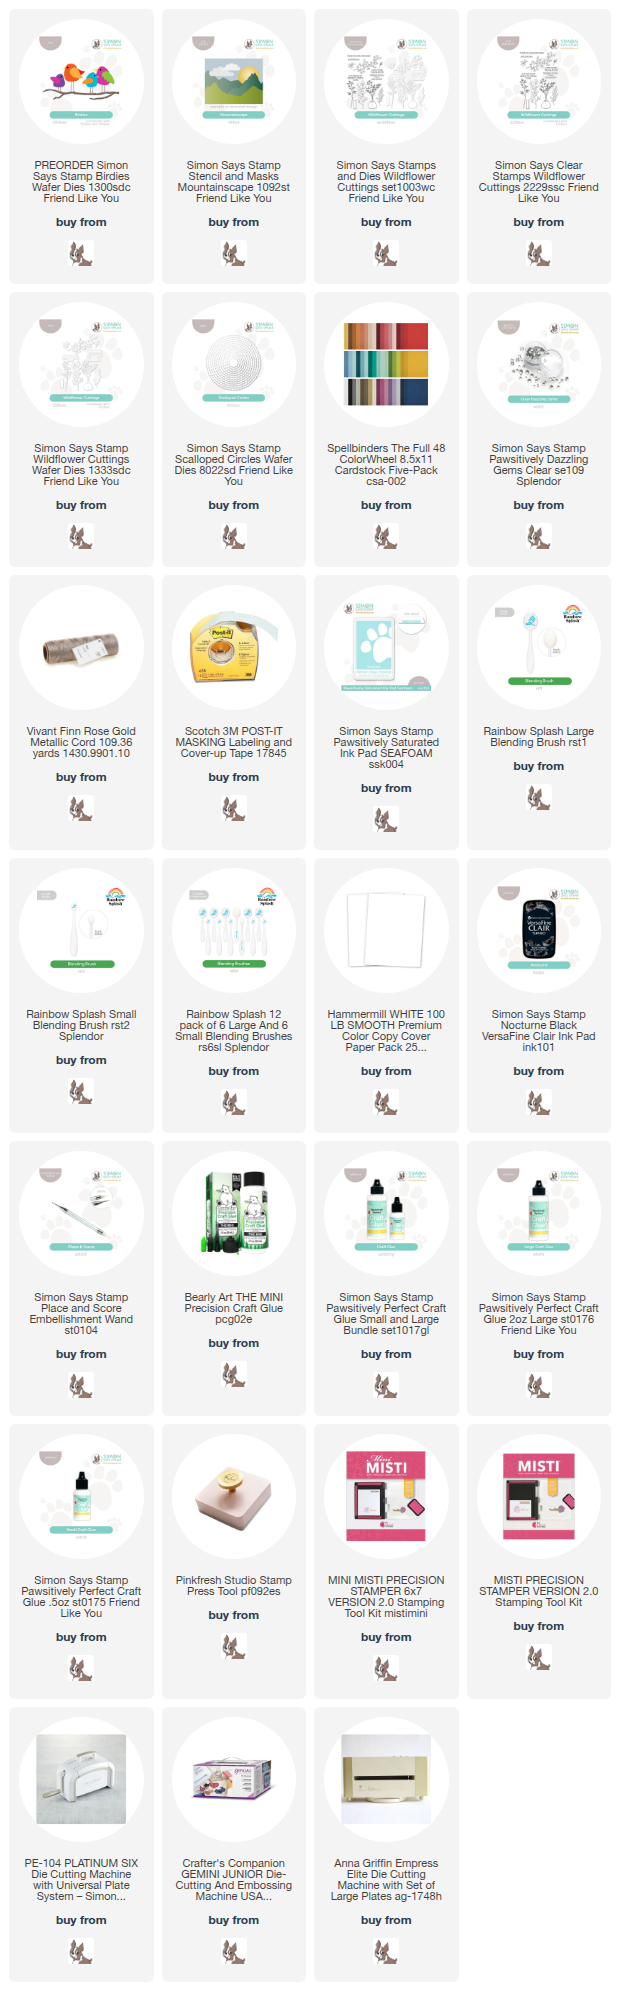Click store icon under Anna Griffin Empress machine
This screenshot has width=620, height=2003.
coord(386,1952)
